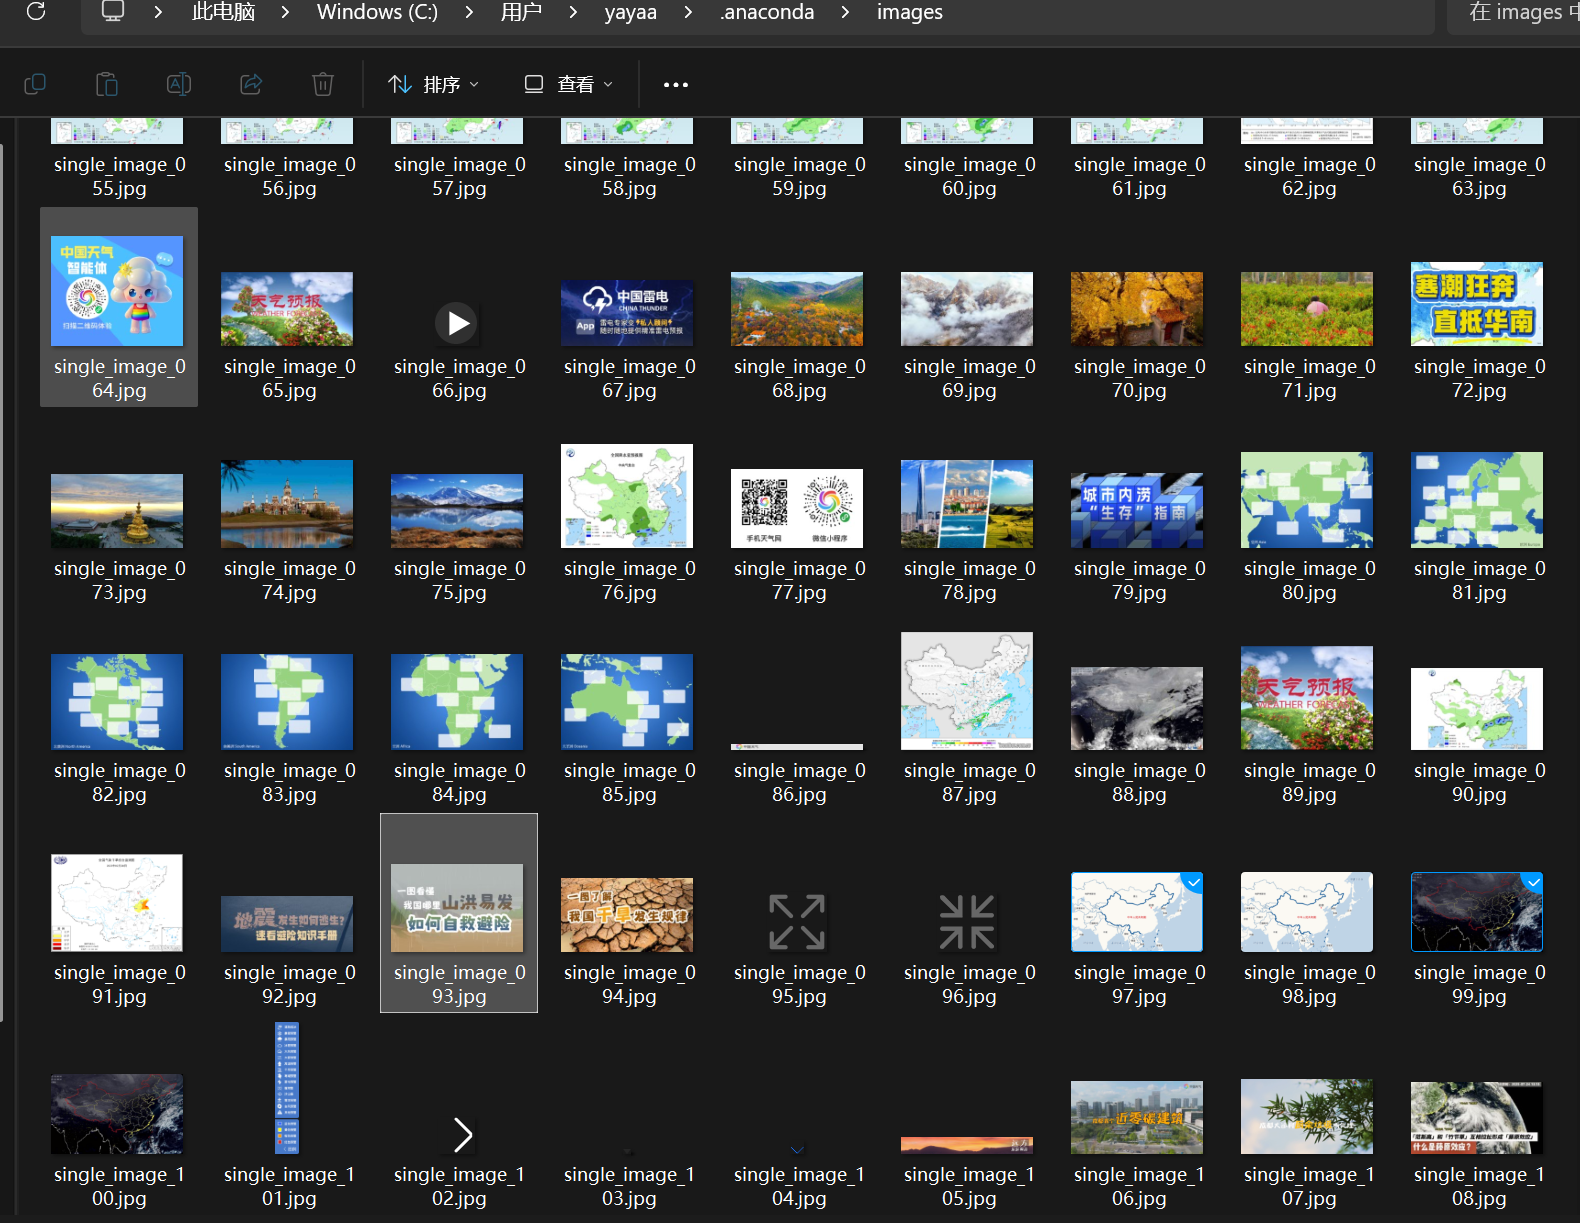This screenshot has height=1223, width=1580.
Task: Select single_image_085.jpg Australia map thumbnail
Action: tap(627, 702)
